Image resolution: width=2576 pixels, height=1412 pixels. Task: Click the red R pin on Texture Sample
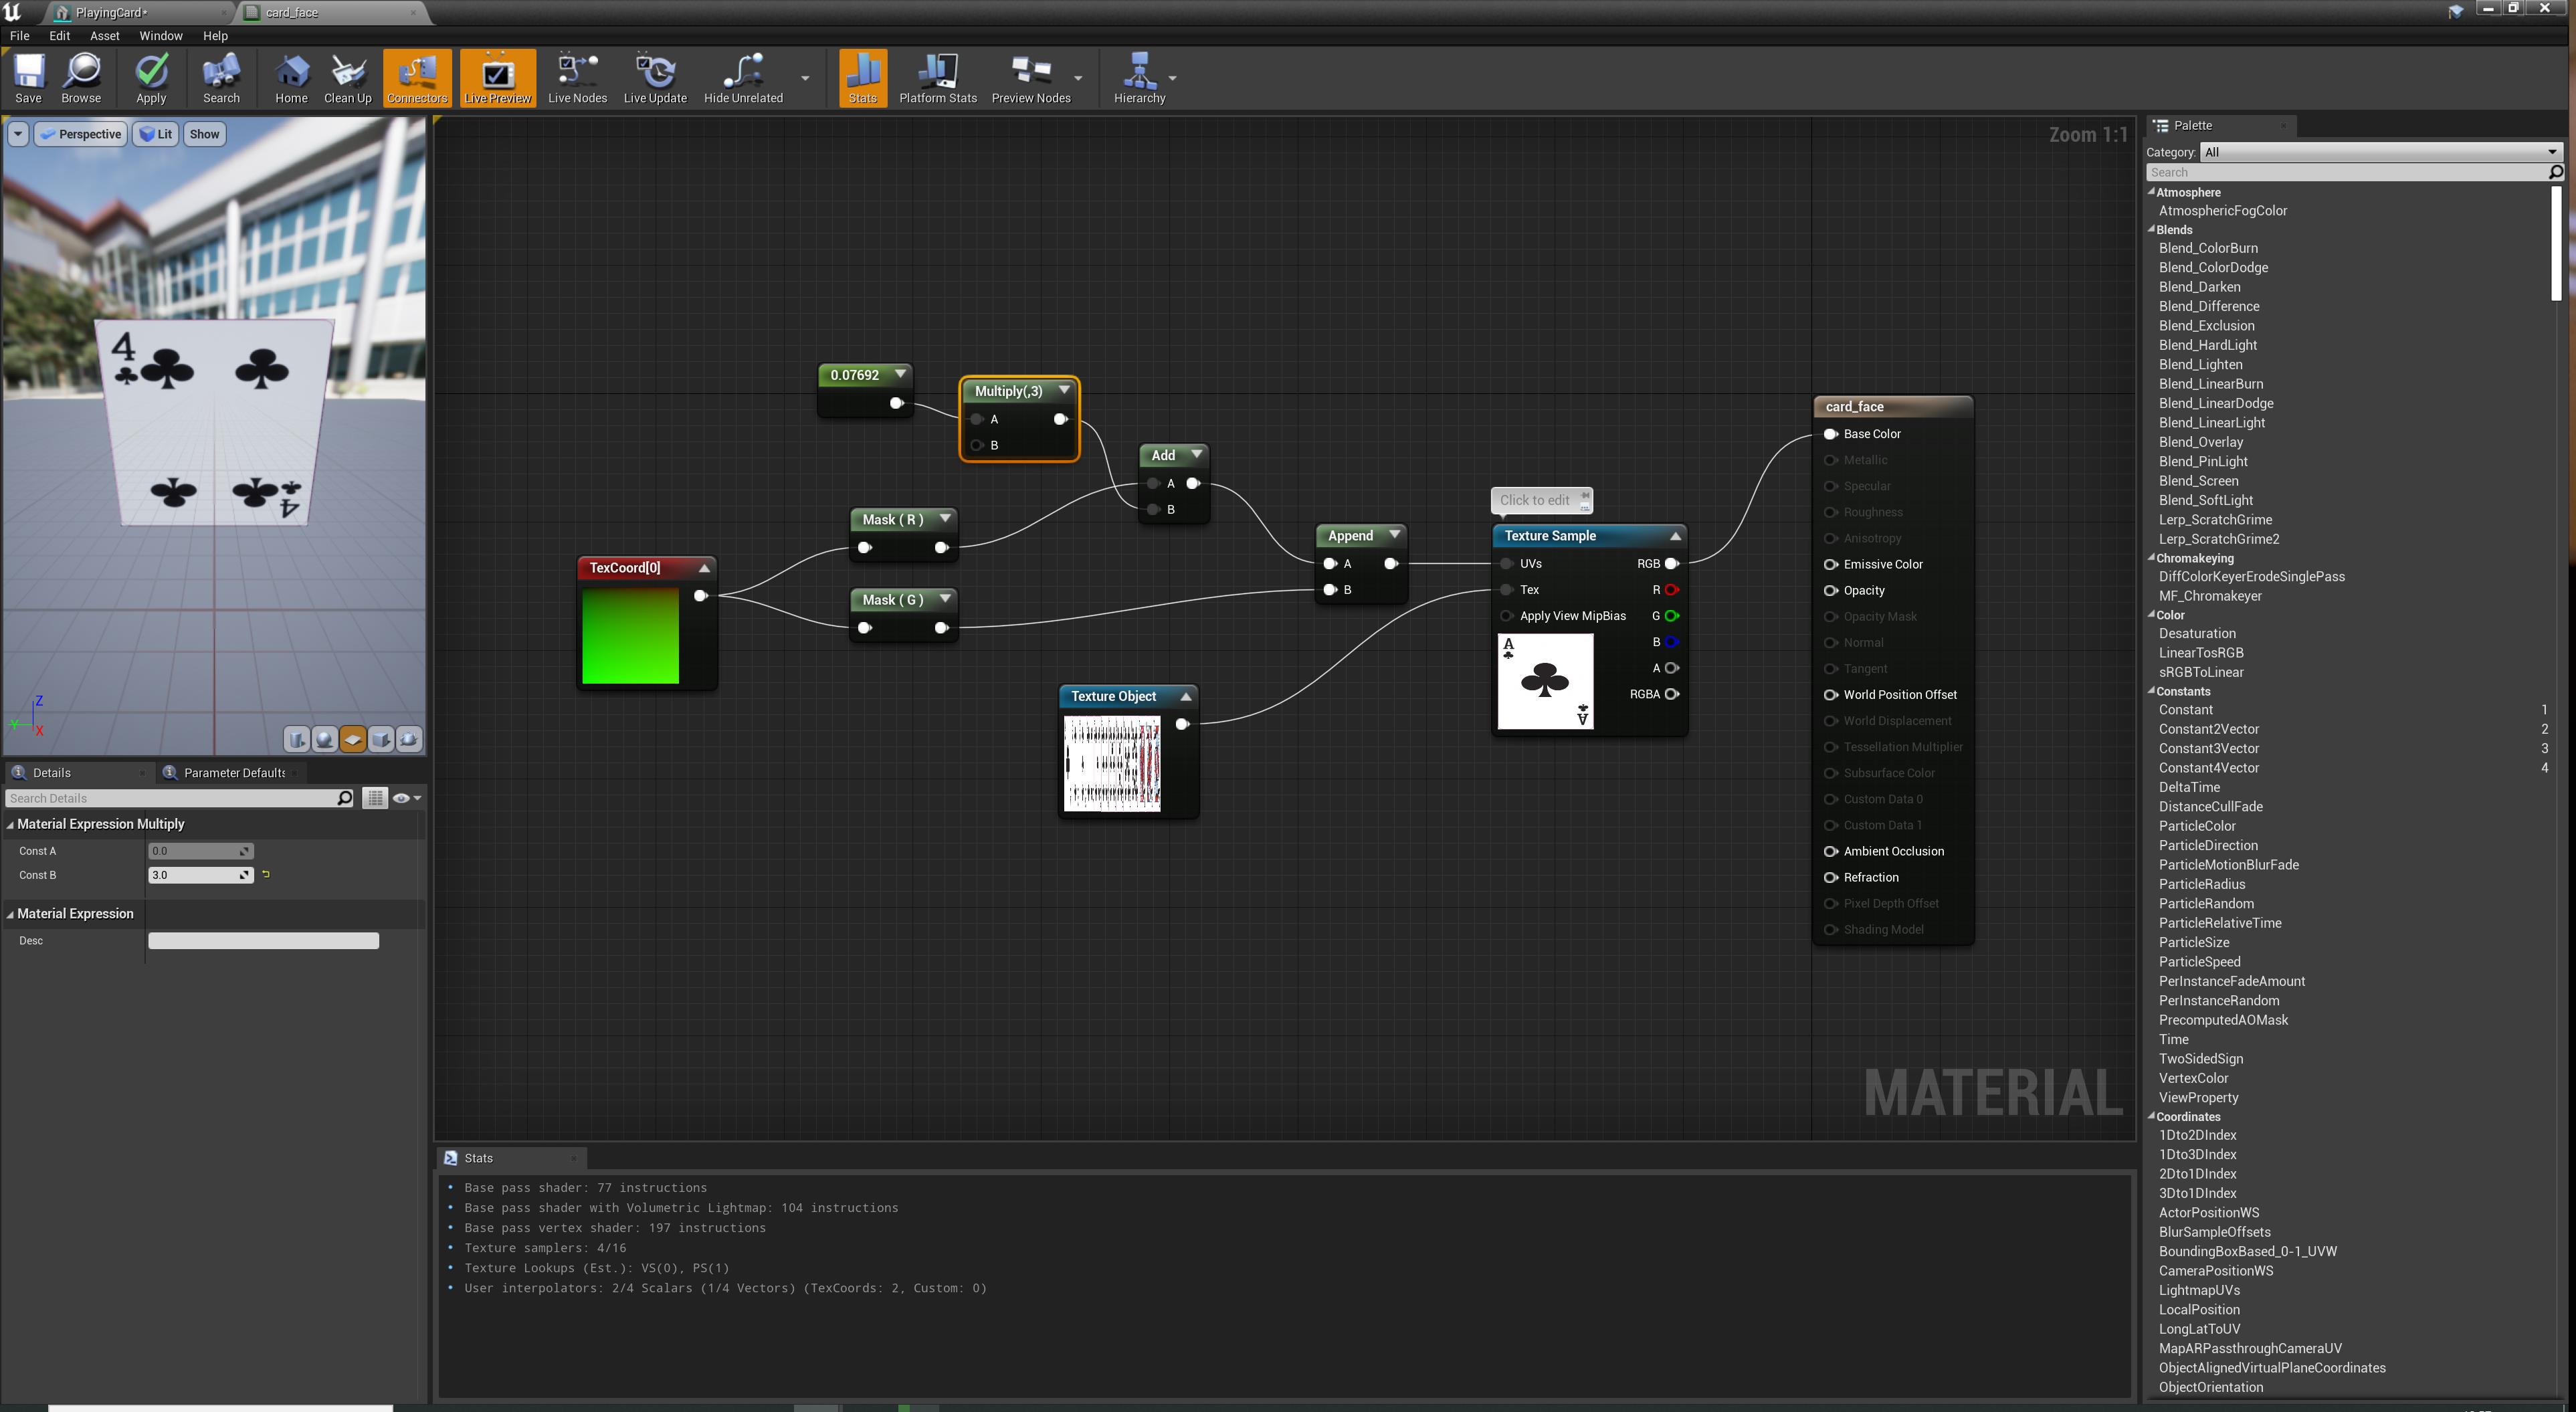click(x=1671, y=590)
